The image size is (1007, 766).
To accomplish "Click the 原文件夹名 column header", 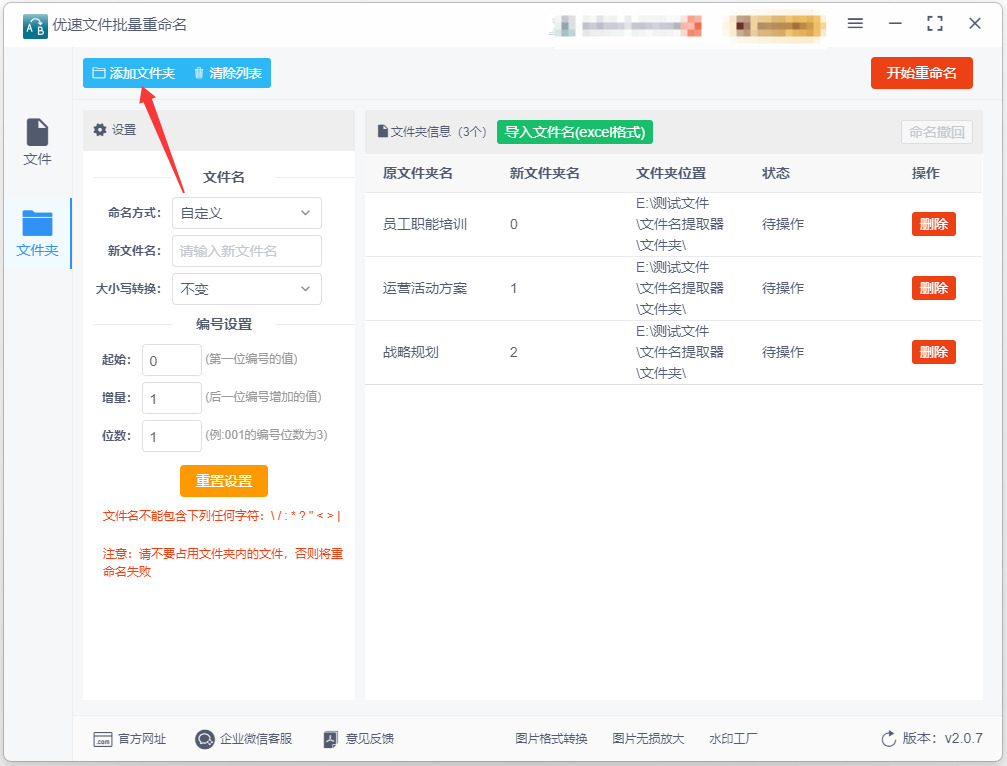I will [x=417, y=173].
